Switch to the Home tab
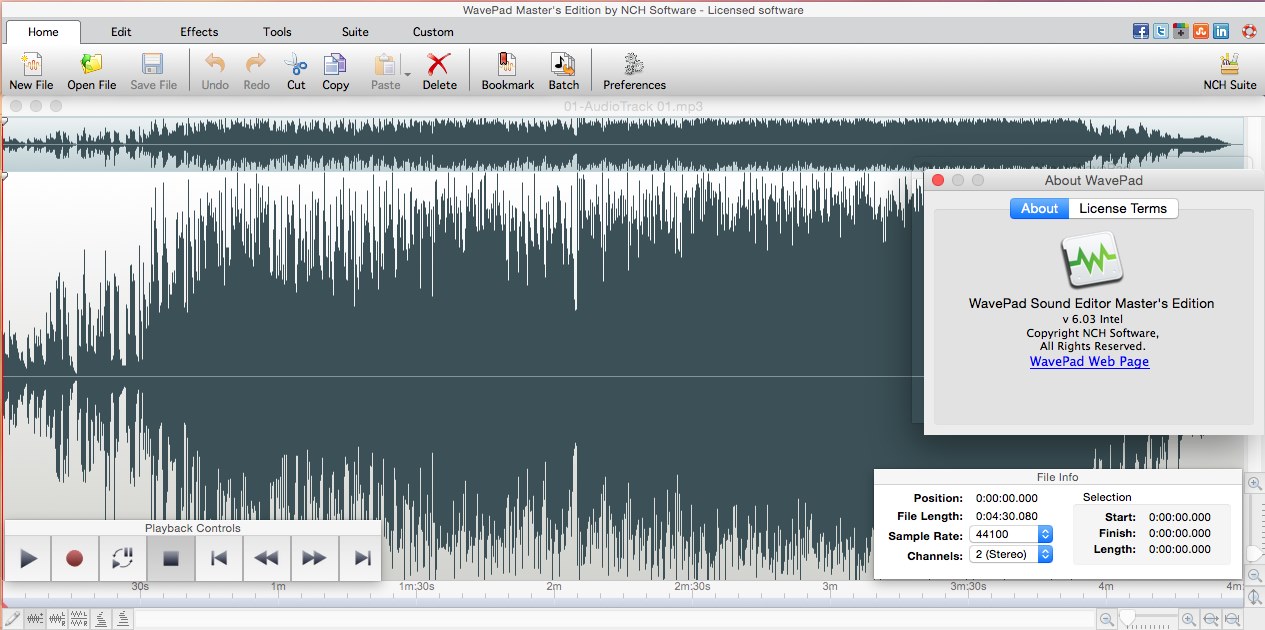This screenshot has width=1265, height=630. (x=43, y=32)
